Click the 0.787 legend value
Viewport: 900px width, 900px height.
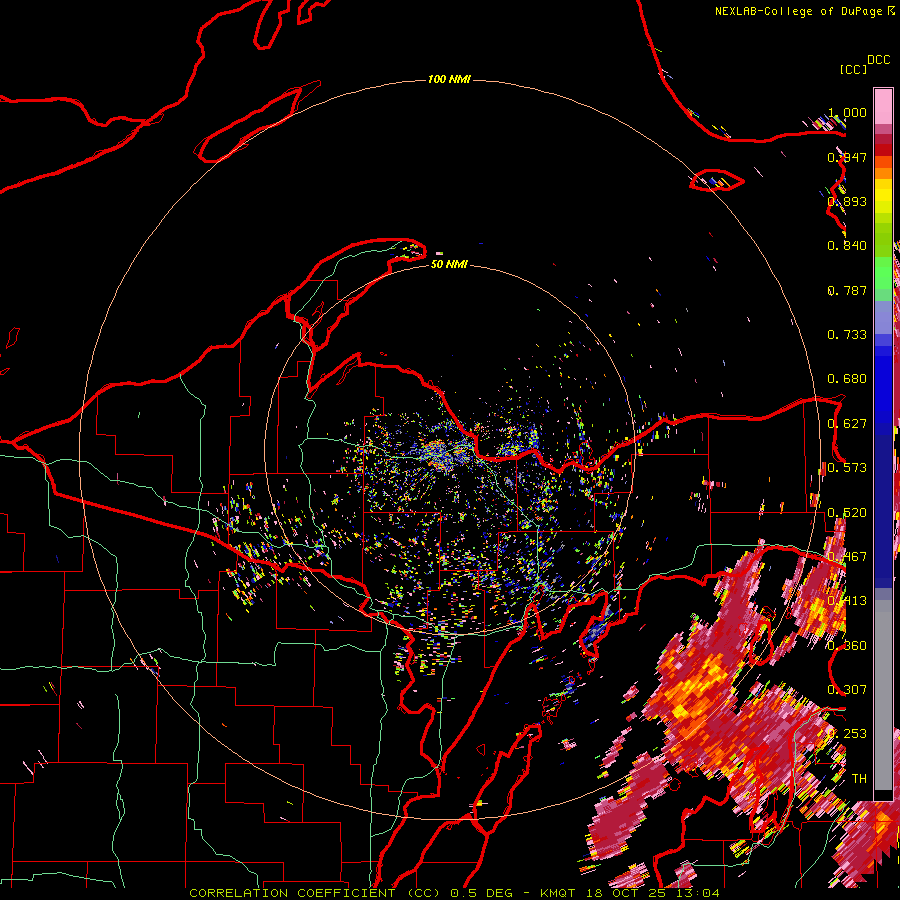[x=847, y=290]
